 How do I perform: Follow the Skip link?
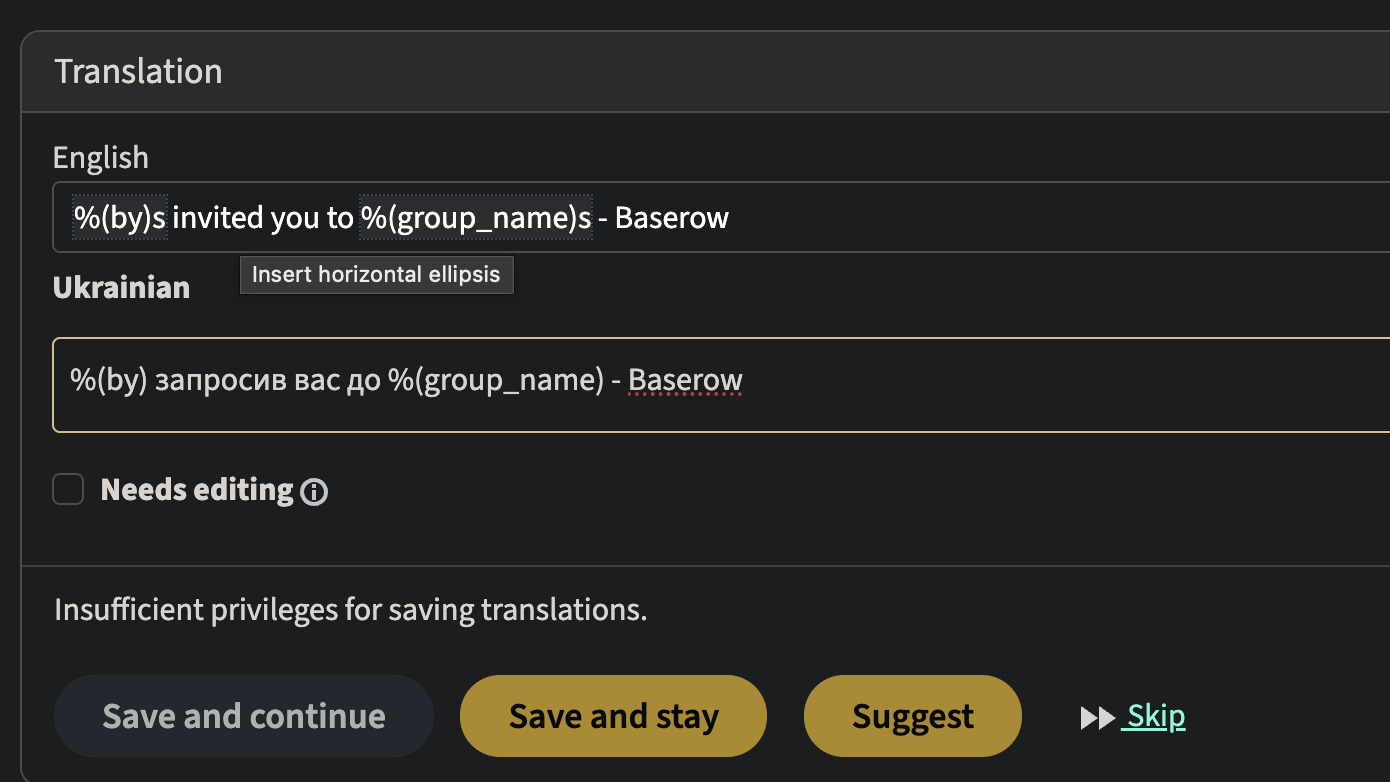[1156, 716]
